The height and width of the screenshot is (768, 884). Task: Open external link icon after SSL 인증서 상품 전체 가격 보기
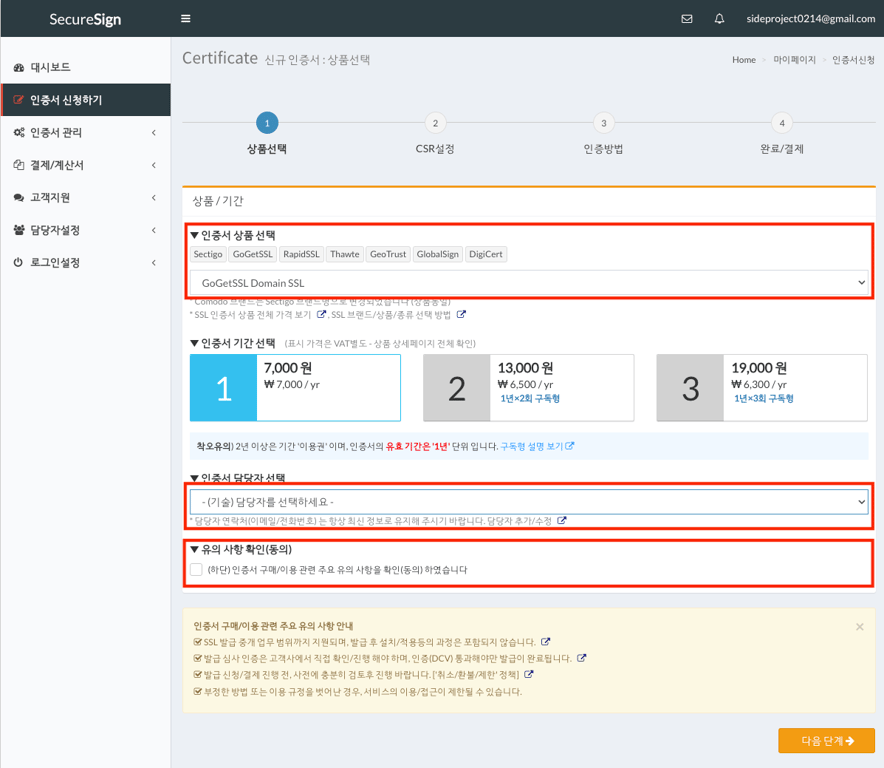coord(321,314)
